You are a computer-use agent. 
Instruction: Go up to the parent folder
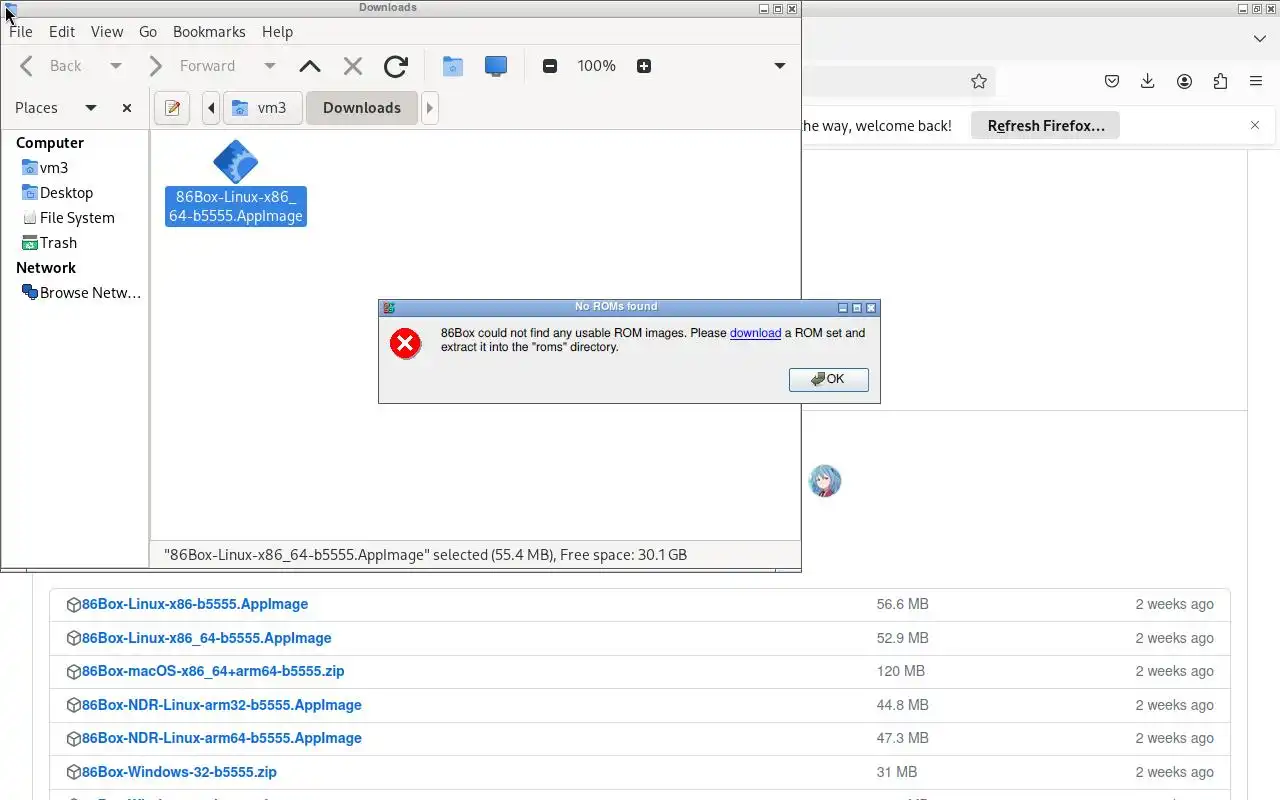click(310, 66)
